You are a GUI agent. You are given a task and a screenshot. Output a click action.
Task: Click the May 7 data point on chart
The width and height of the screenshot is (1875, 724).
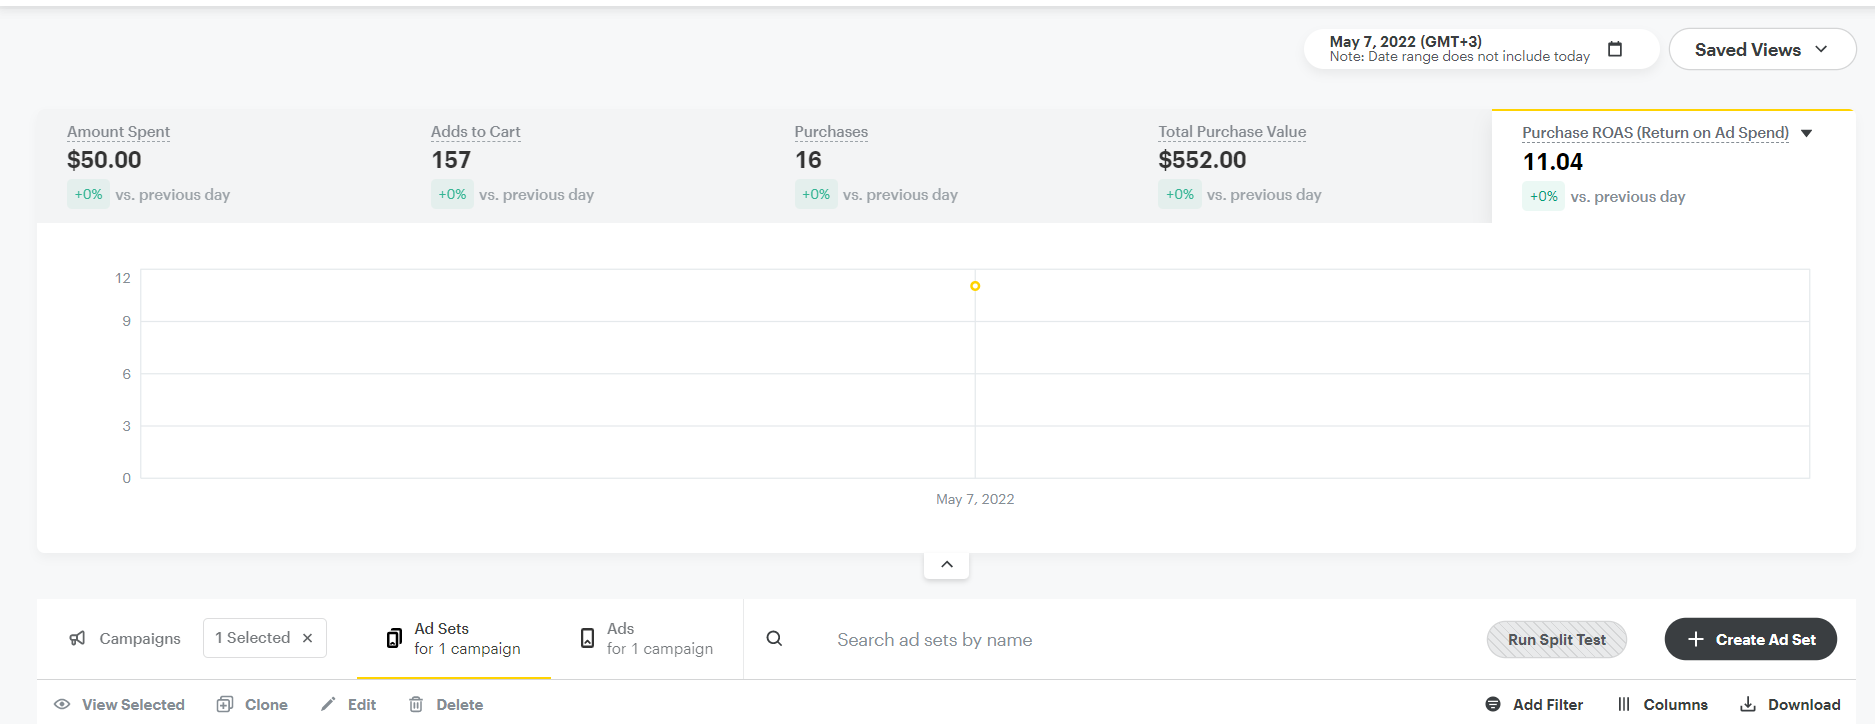coord(975,286)
